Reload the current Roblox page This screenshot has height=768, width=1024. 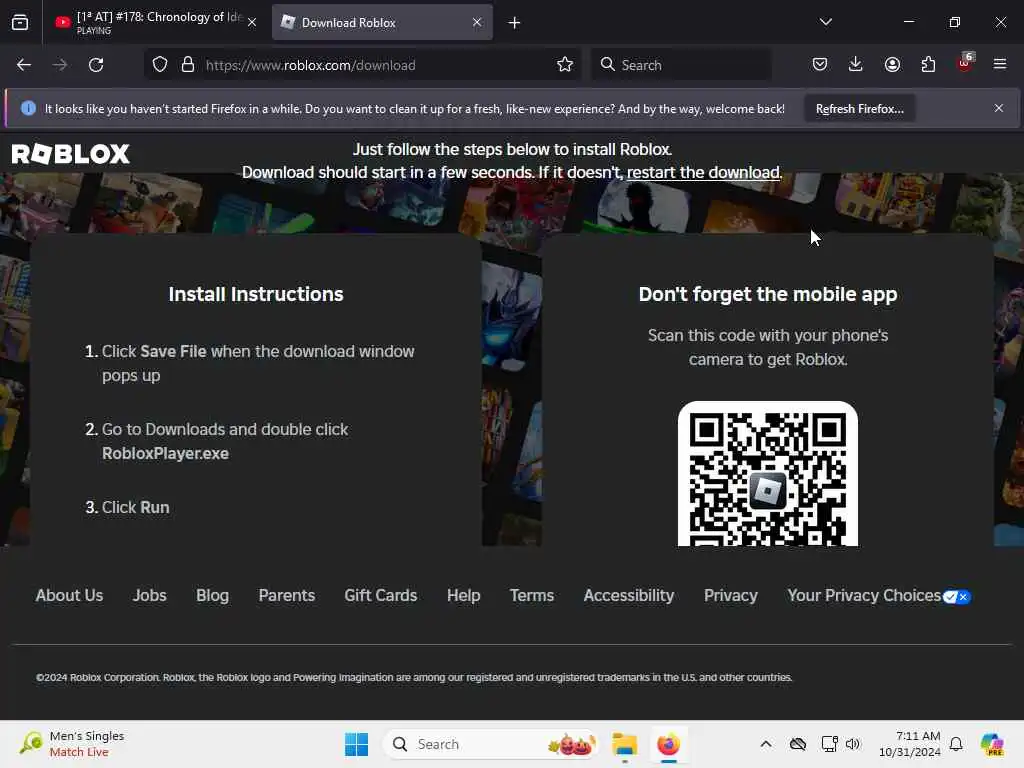point(96,65)
